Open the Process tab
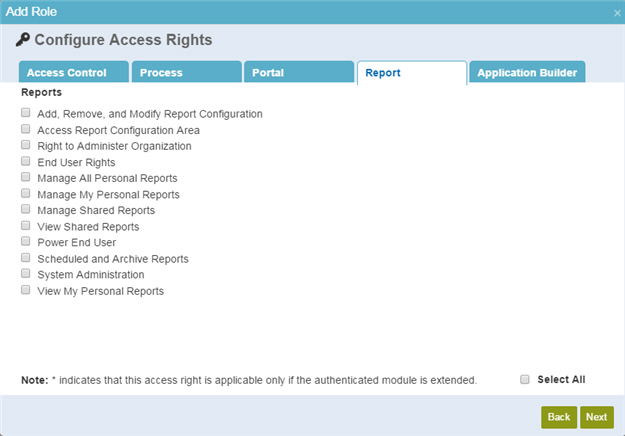The height and width of the screenshot is (436, 625). click(x=187, y=72)
